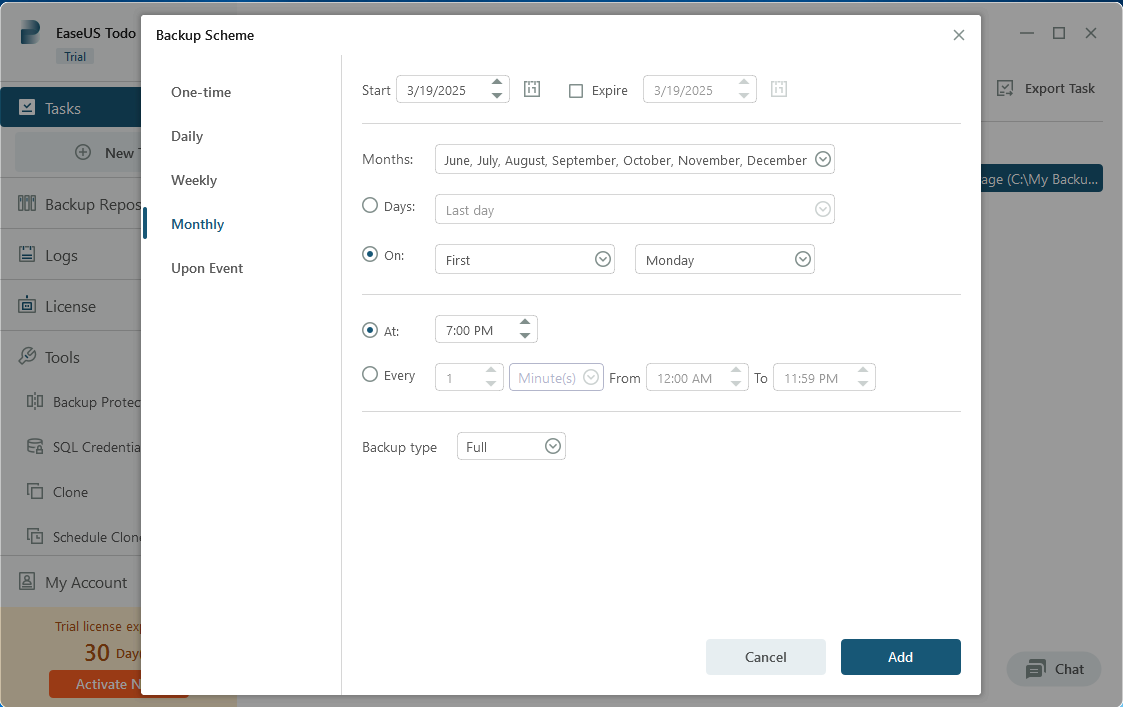Increase the Start date with up arrow

point(496,83)
